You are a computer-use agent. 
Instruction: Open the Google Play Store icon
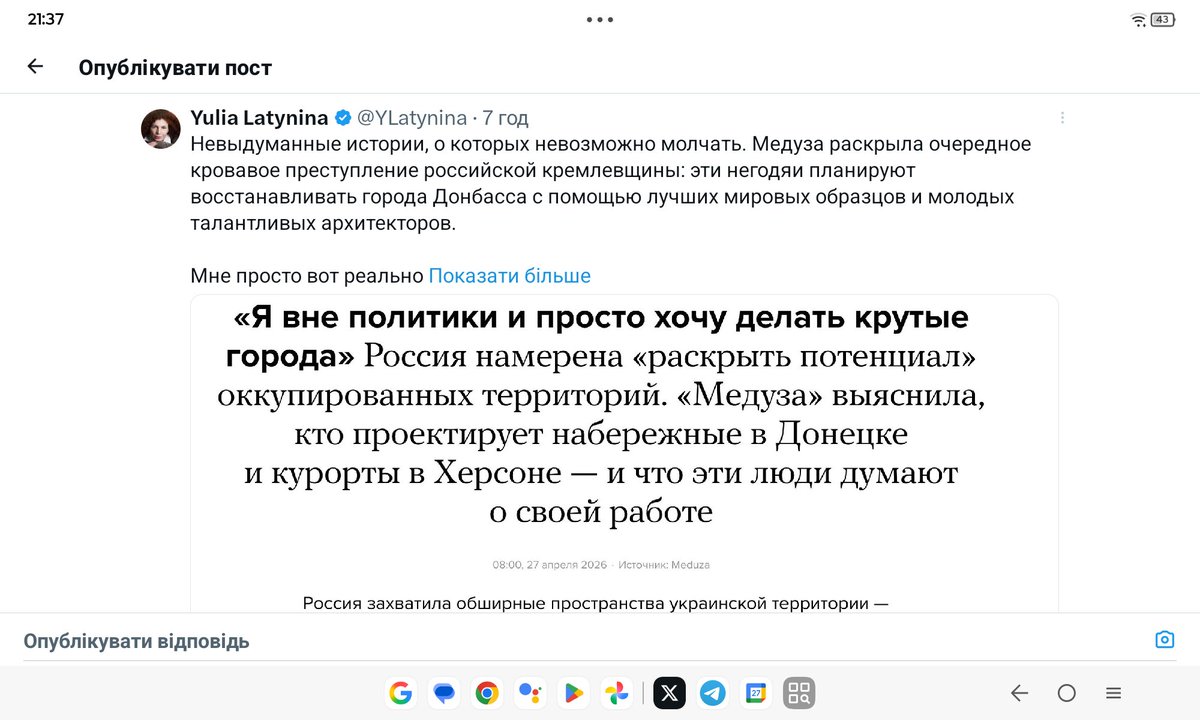point(573,693)
